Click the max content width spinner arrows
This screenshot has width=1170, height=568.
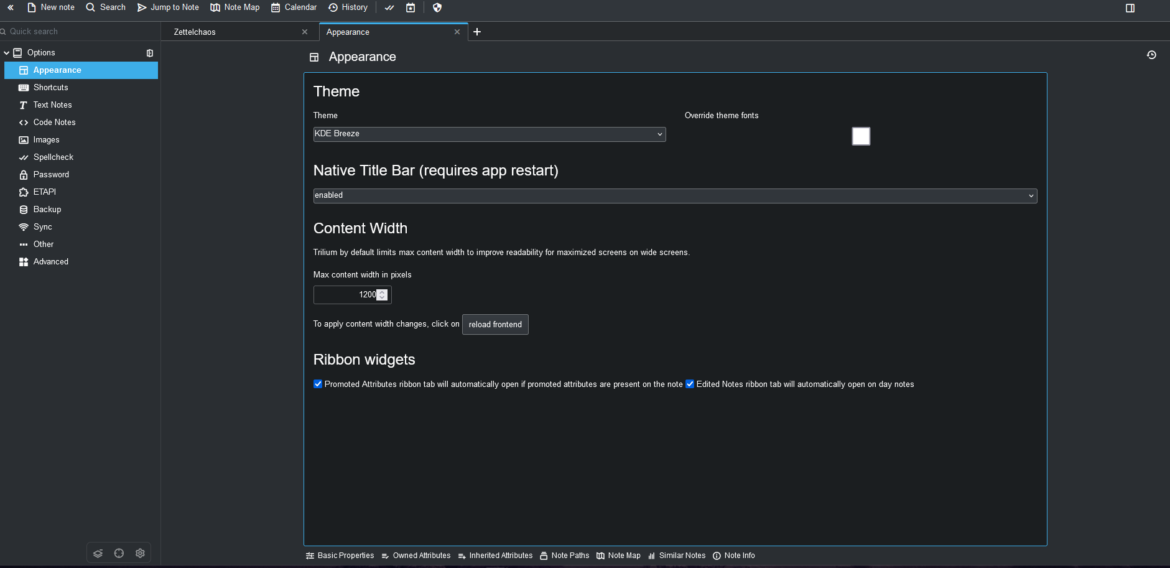tap(383, 295)
